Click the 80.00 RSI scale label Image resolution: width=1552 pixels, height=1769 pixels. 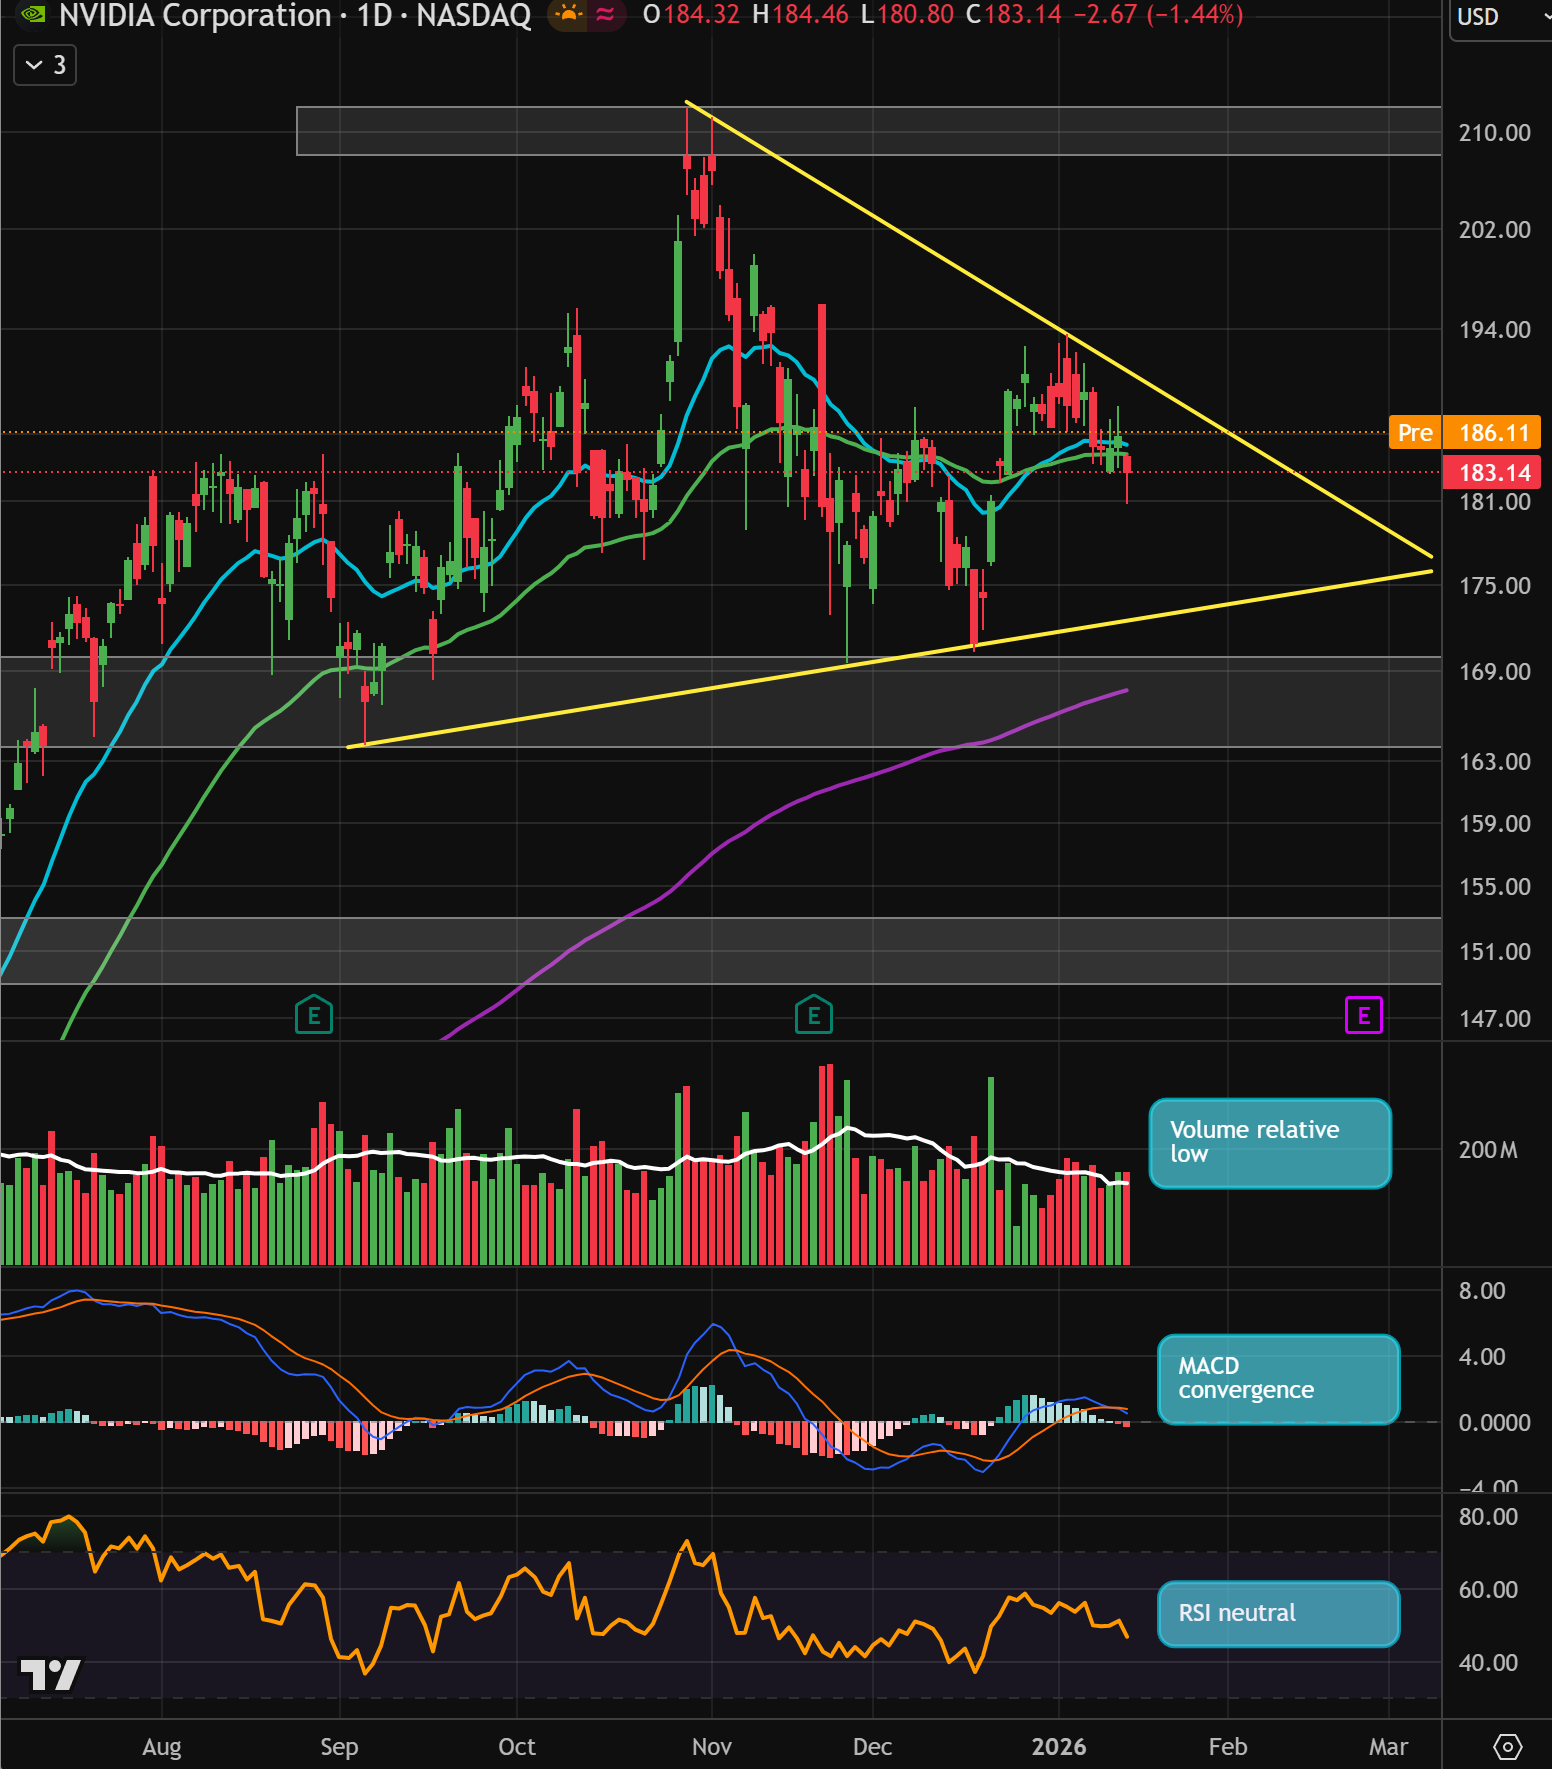tap(1488, 1517)
